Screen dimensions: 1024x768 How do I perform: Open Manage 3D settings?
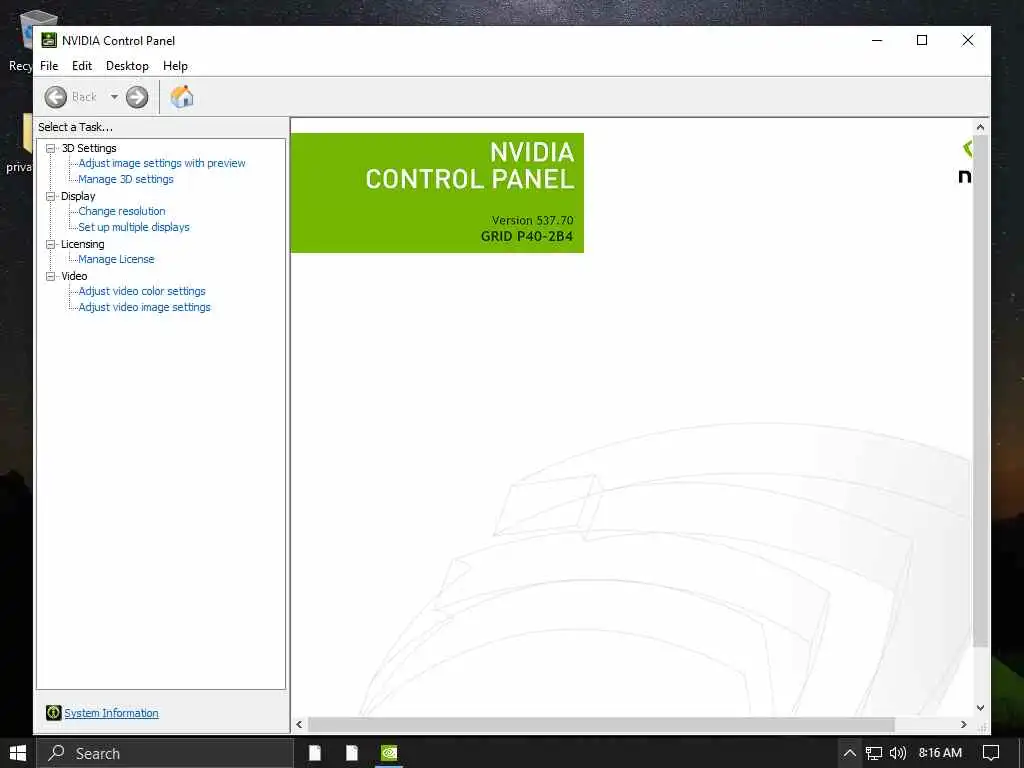click(x=126, y=179)
